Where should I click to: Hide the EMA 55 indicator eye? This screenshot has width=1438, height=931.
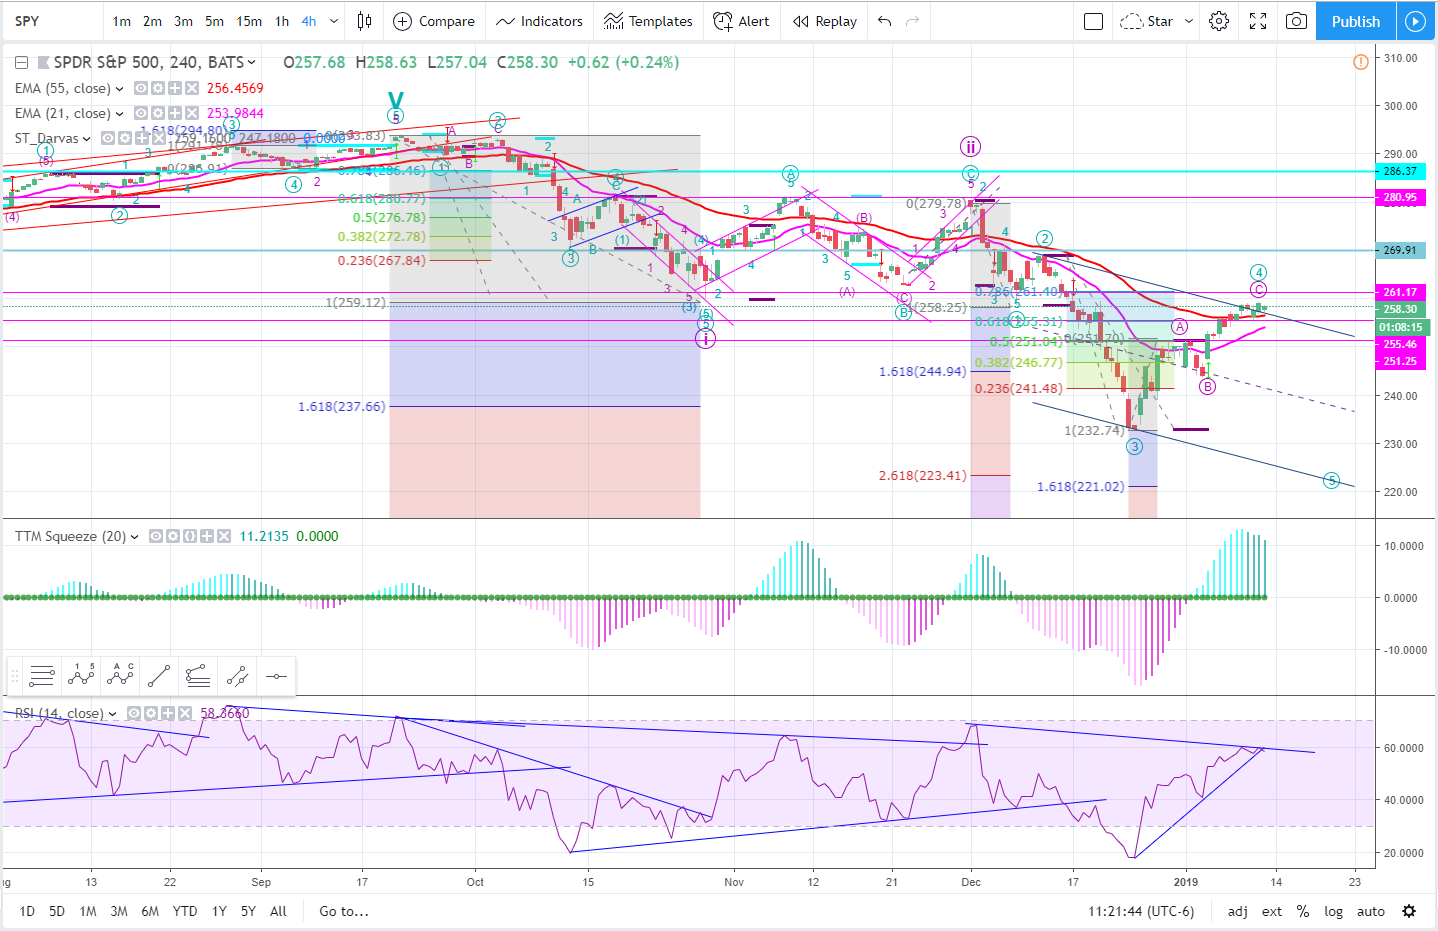coord(141,88)
